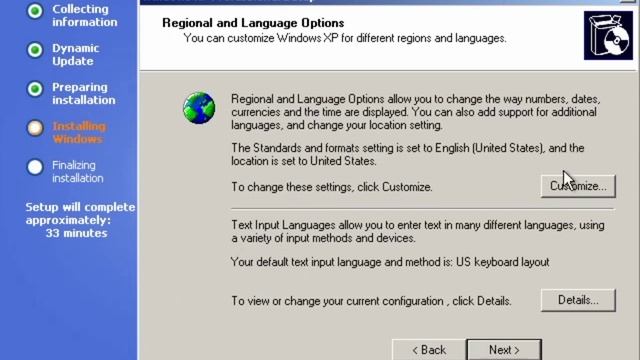This screenshot has width=640, height=360.
Task: Click the 'Text Input Languages allow you' paragraph
Action: coord(418,231)
